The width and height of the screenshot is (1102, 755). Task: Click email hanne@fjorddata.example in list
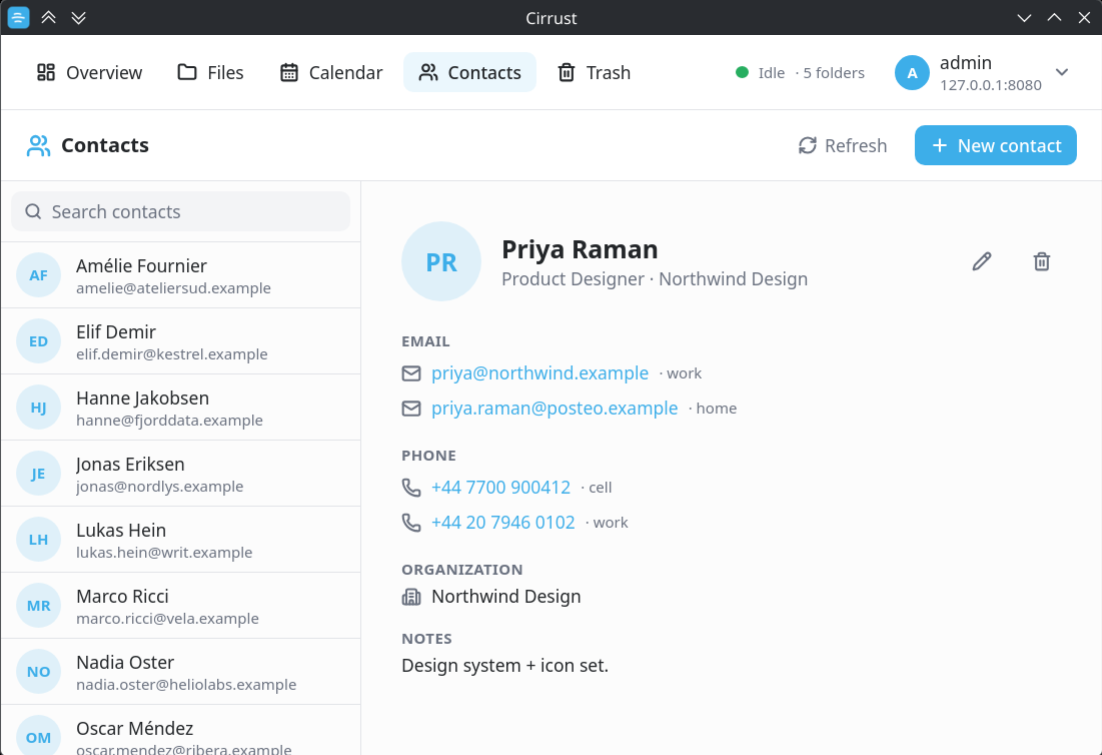pyautogui.click(x=169, y=420)
